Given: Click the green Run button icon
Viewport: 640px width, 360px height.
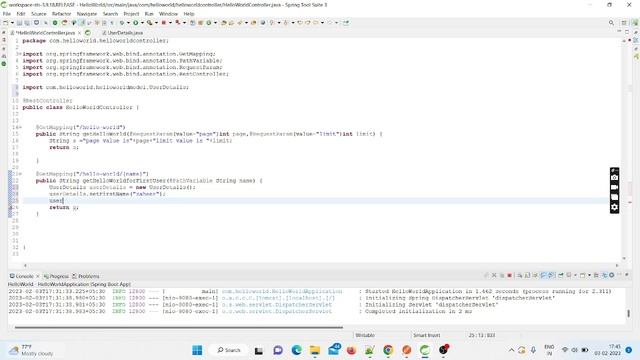Looking at the screenshot, I should tap(136, 23).
